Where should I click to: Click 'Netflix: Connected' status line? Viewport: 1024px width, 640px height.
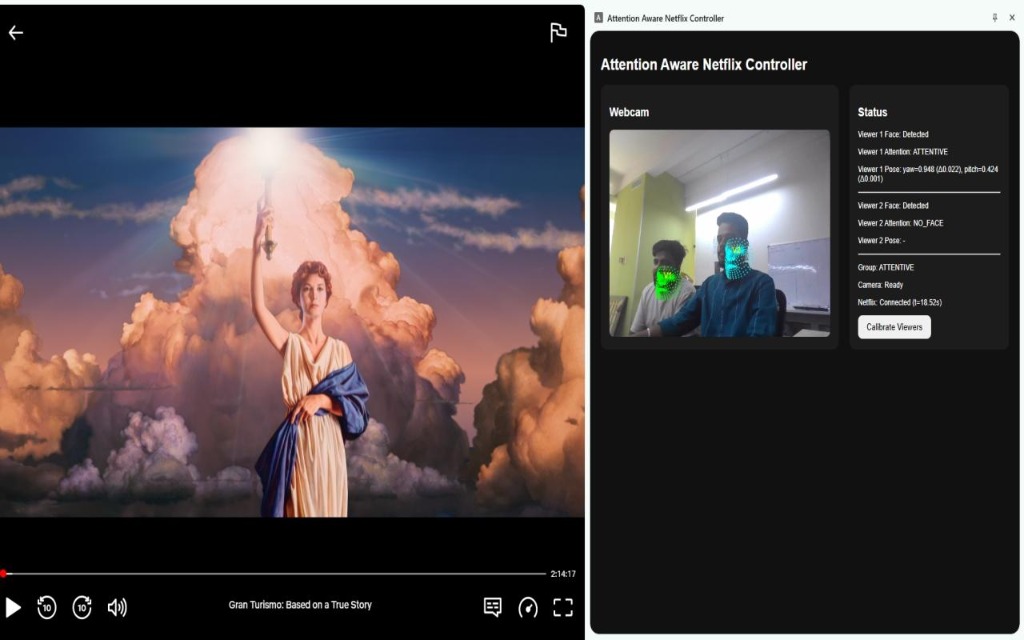point(899,303)
